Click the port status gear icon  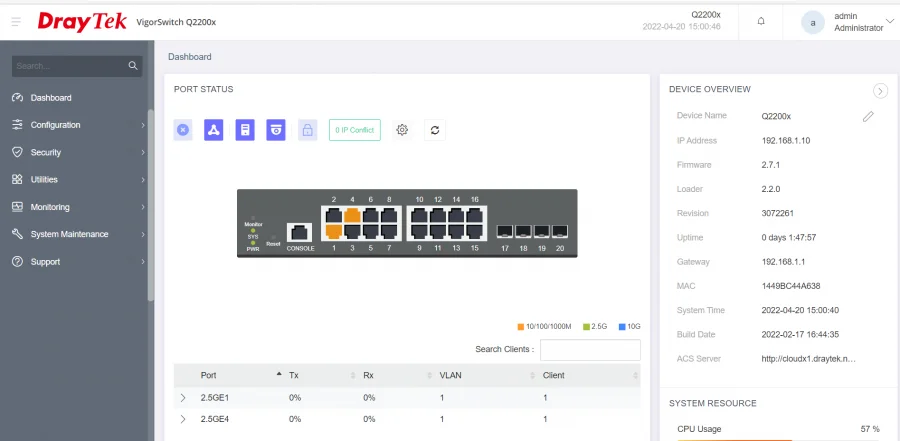coord(402,130)
